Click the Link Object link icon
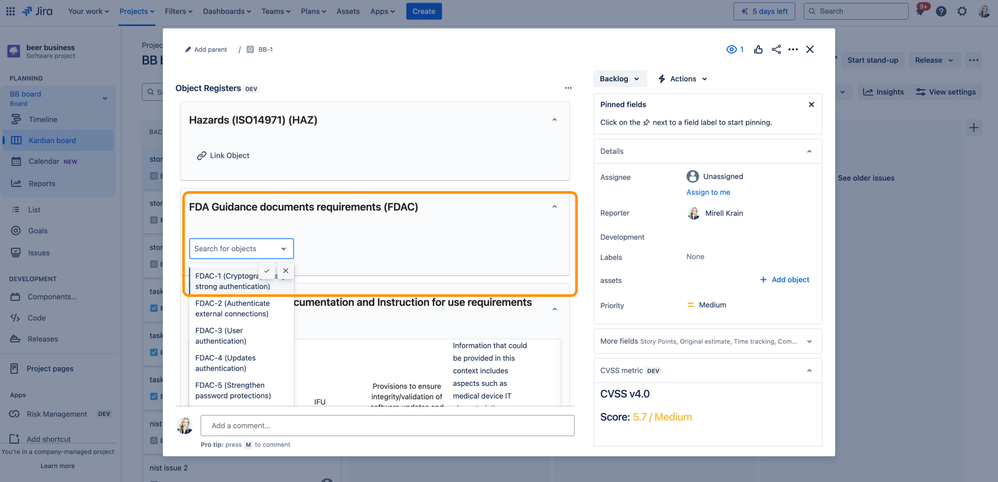 (202, 155)
